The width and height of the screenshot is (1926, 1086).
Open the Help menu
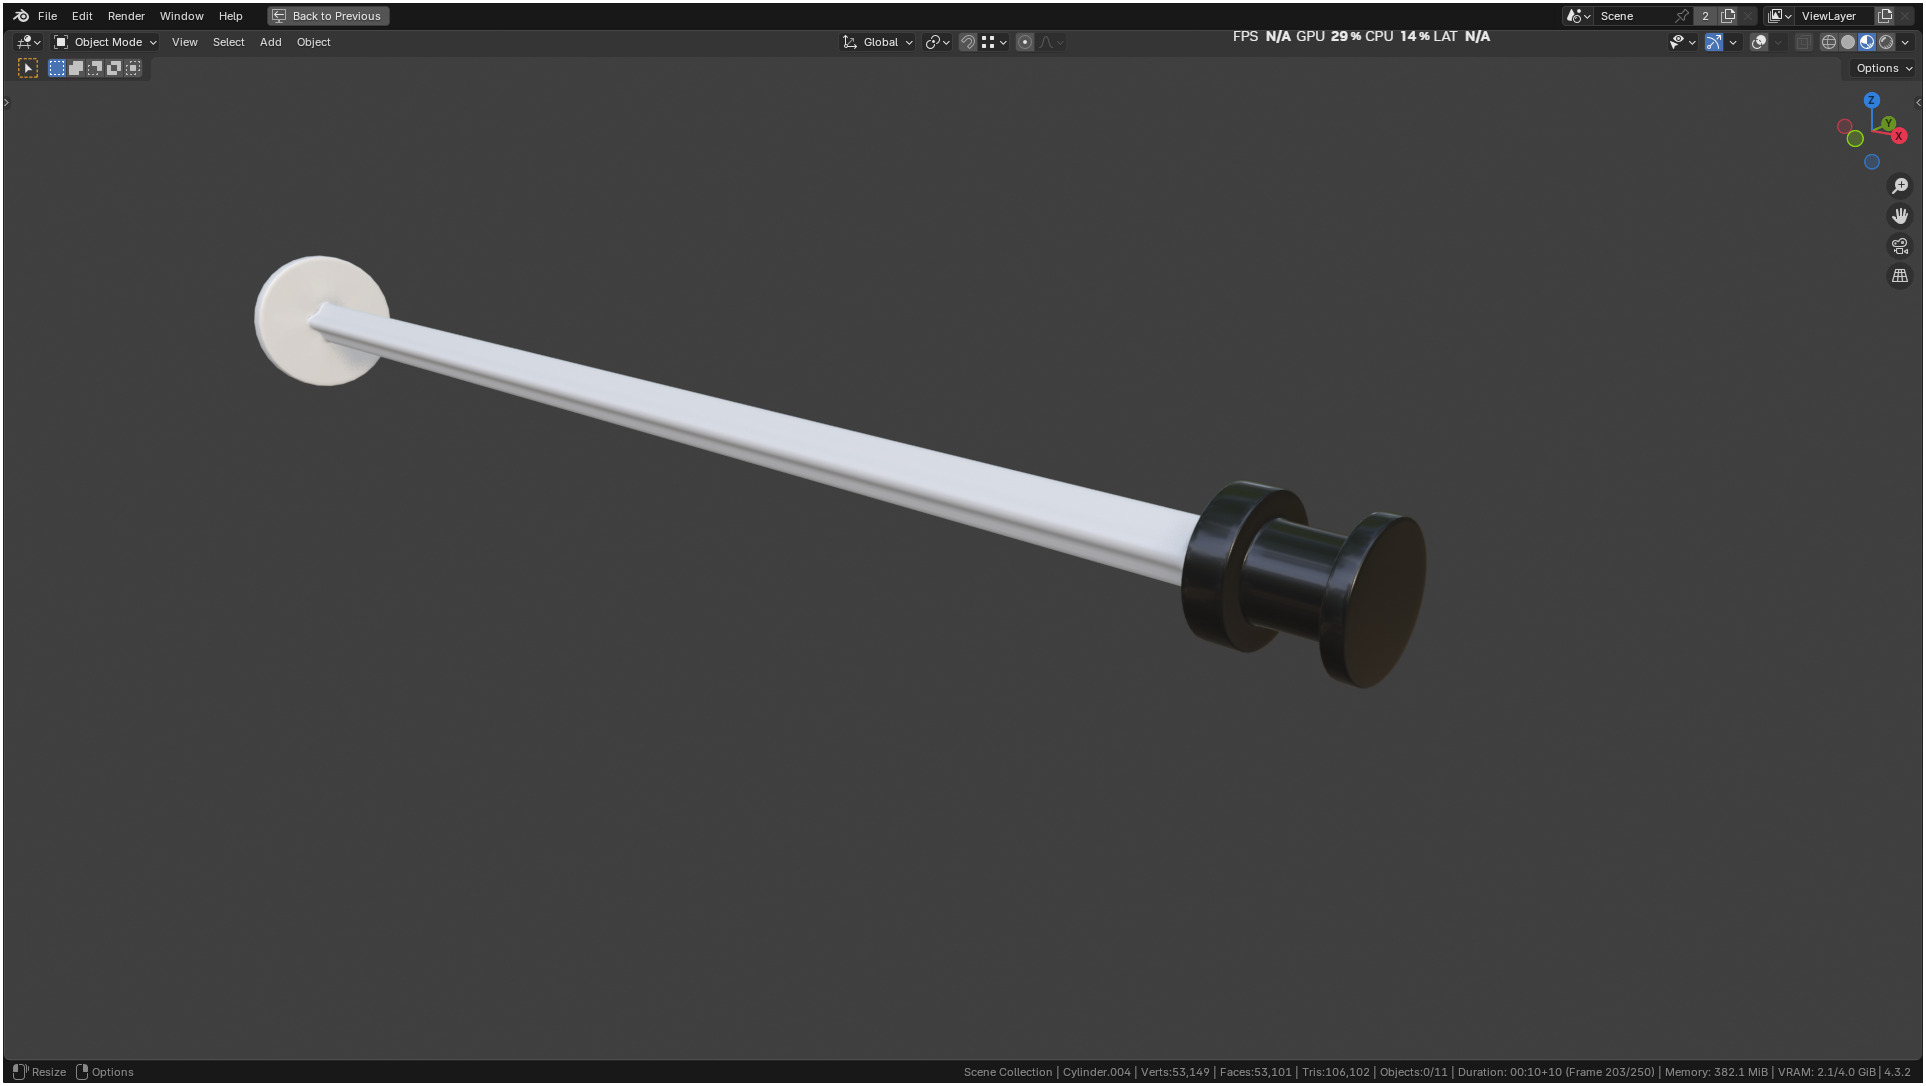pos(230,16)
